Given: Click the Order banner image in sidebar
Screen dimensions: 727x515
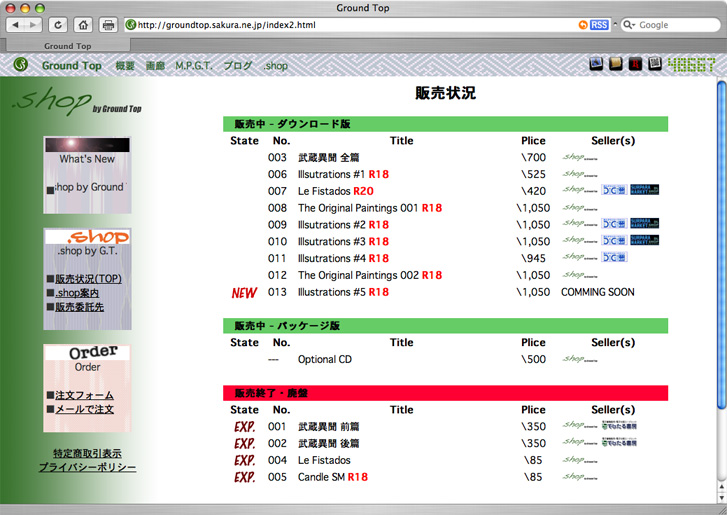Looking at the screenshot, I should point(87,353).
